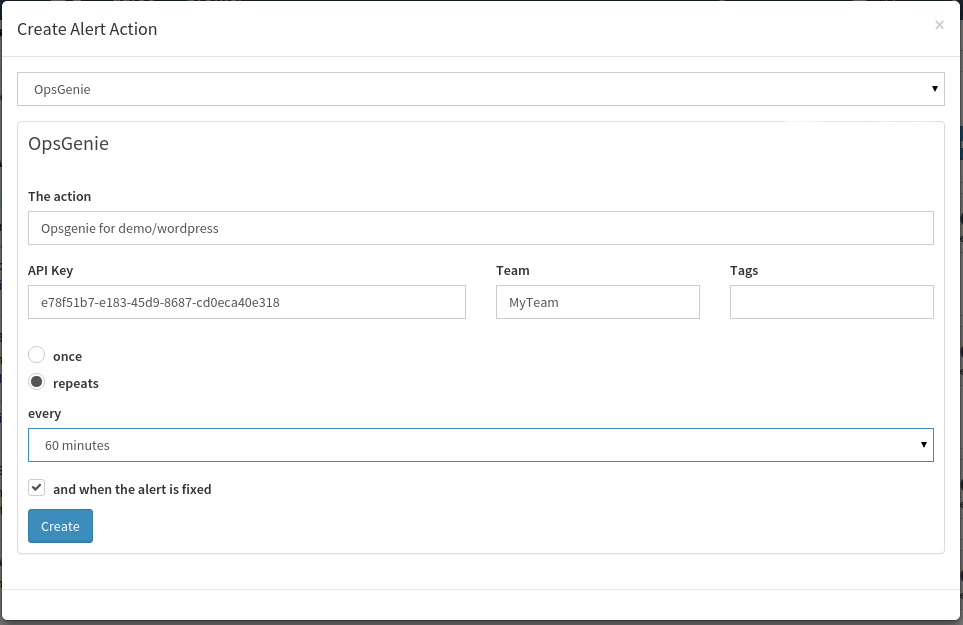The width and height of the screenshot is (963, 625).
Task: Select the once radio button
Action: click(x=37, y=355)
